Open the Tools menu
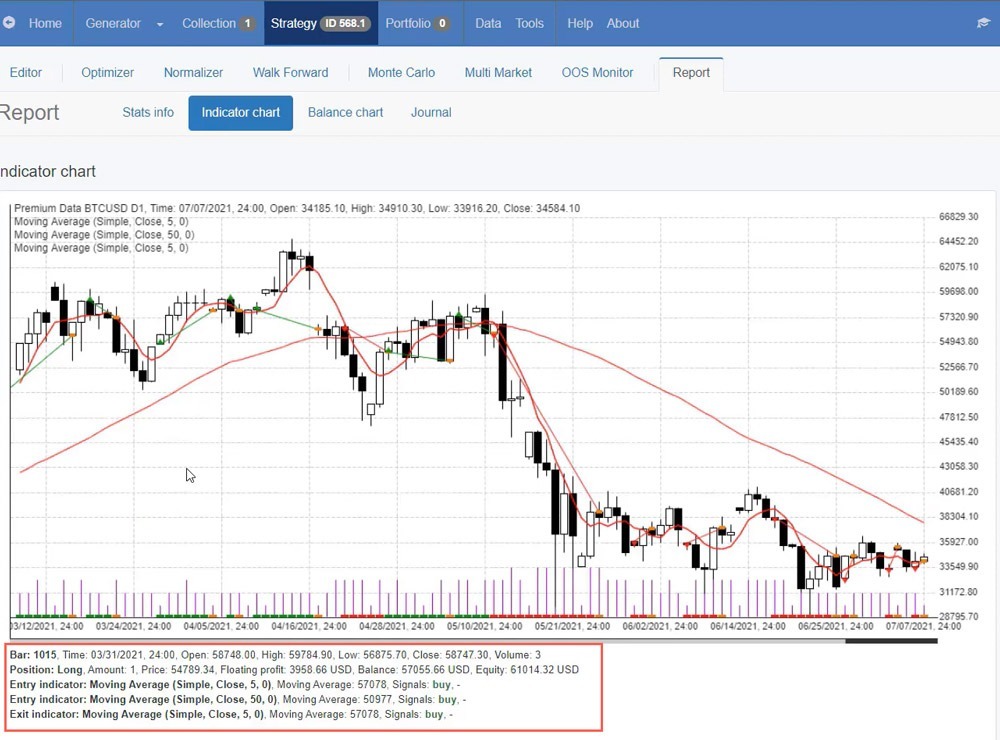The image size is (1000, 740). [x=530, y=23]
